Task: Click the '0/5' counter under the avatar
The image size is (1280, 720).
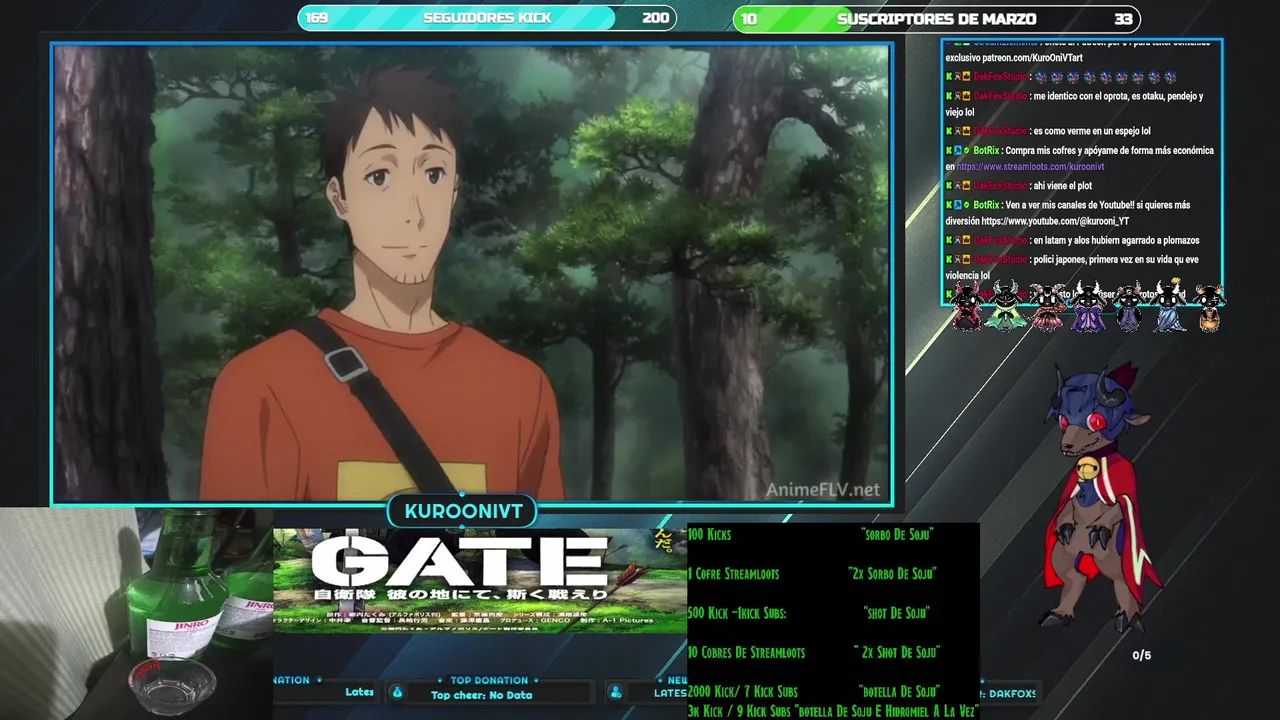Action: point(1141,656)
